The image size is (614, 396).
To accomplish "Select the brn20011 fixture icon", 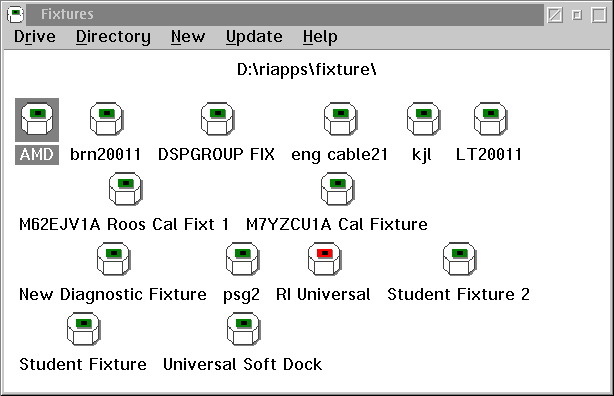I will (x=107, y=119).
